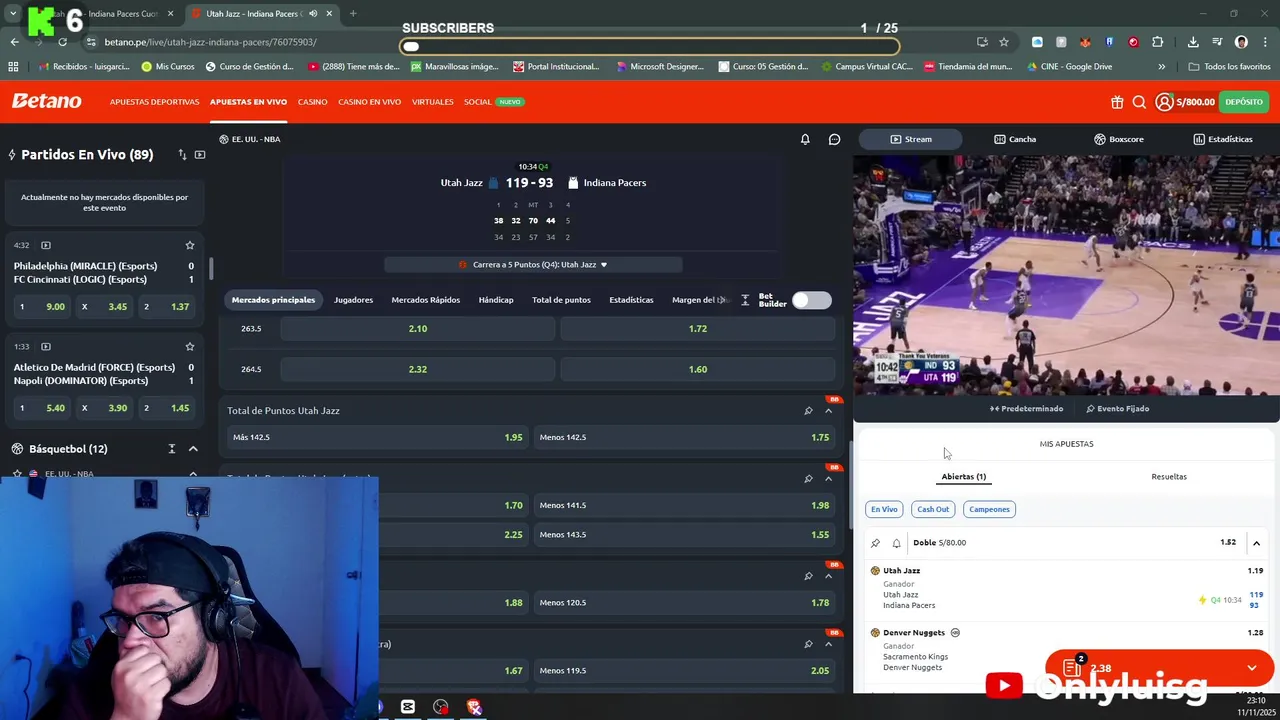The image size is (1280, 720).
Task: Click the stream icon next to 4:32 timer
Action: point(45,245)
